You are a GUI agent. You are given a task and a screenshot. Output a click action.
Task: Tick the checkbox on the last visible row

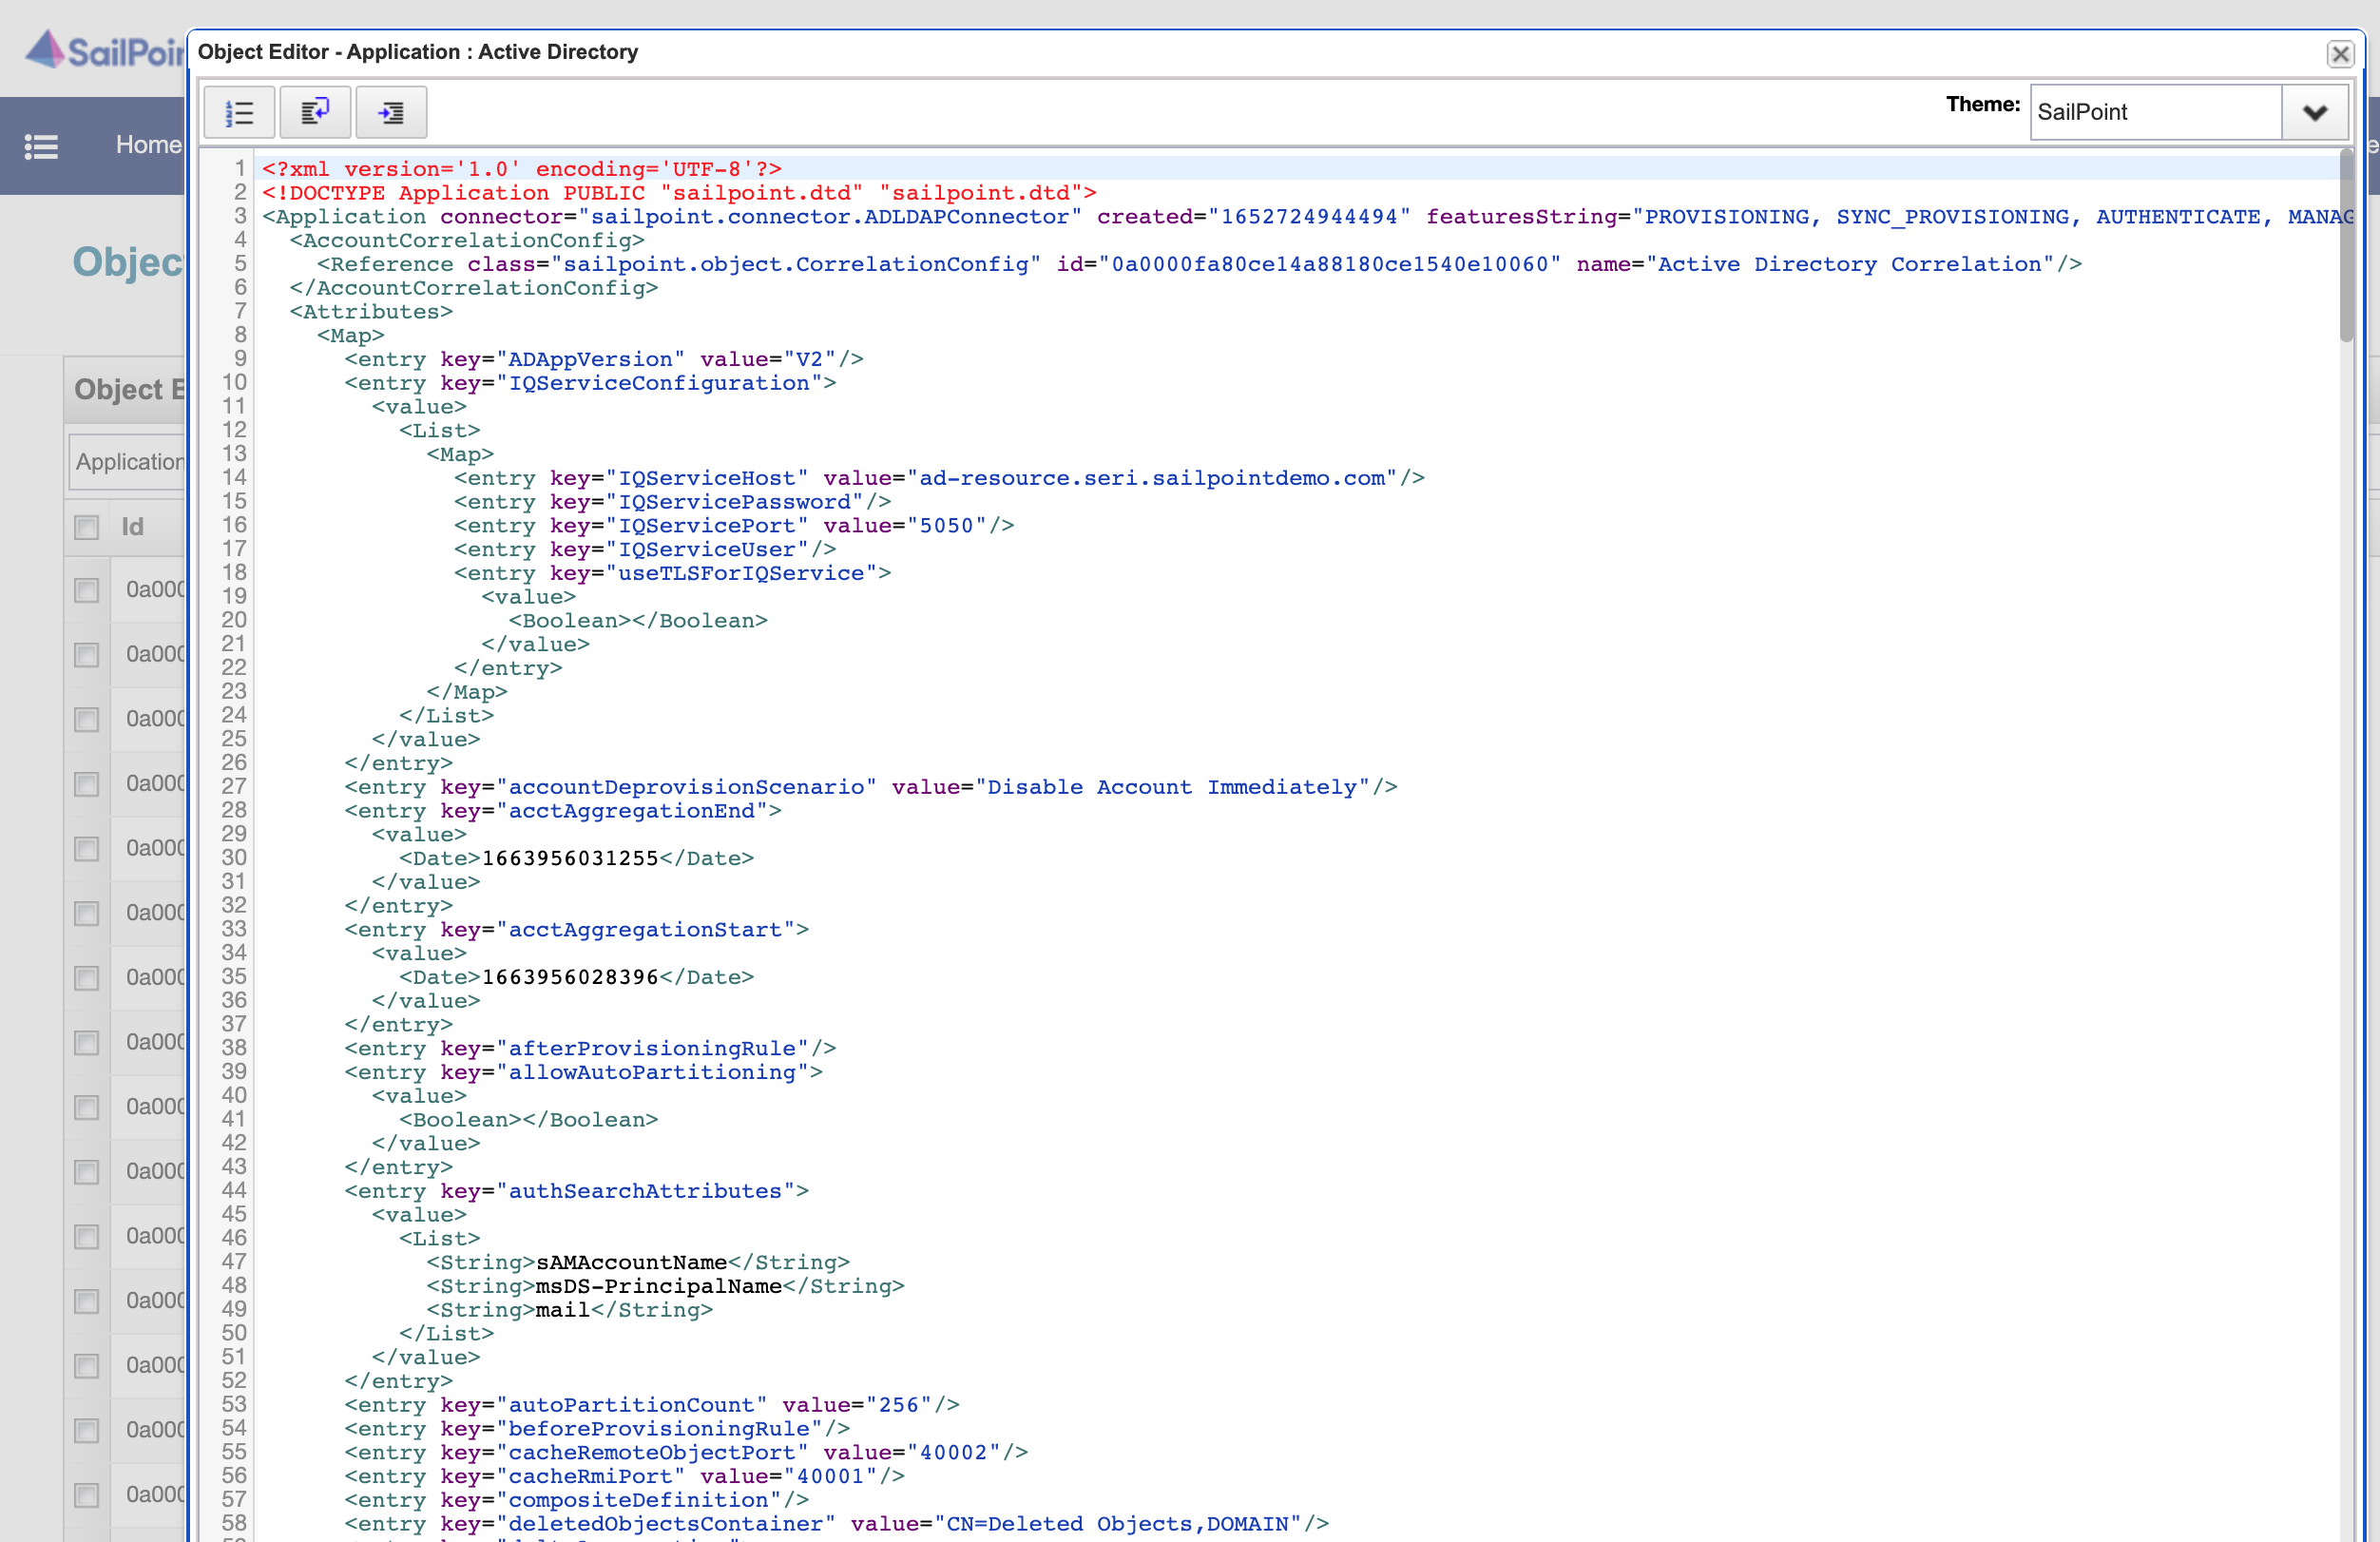(x=86, y=1495)
